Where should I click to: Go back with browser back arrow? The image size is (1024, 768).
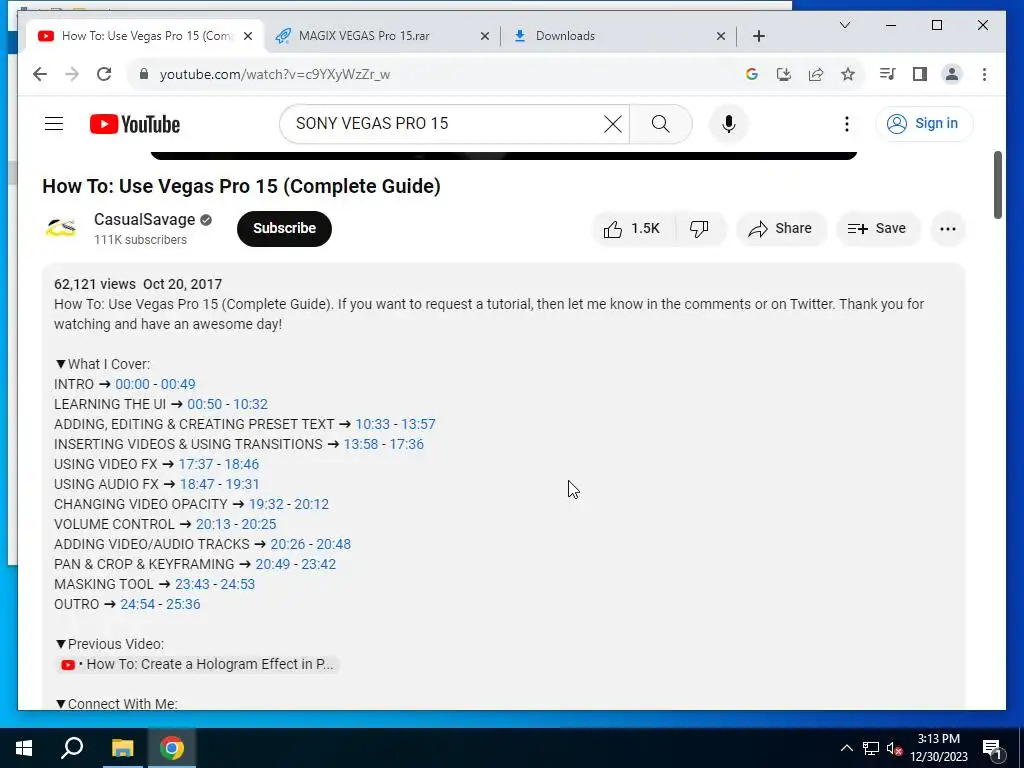click(x=40, y=74)
